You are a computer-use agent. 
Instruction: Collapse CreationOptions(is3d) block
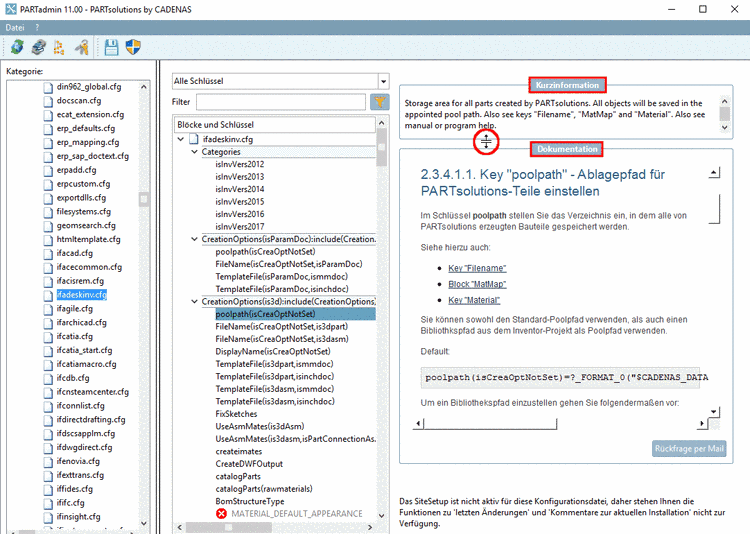194,301
